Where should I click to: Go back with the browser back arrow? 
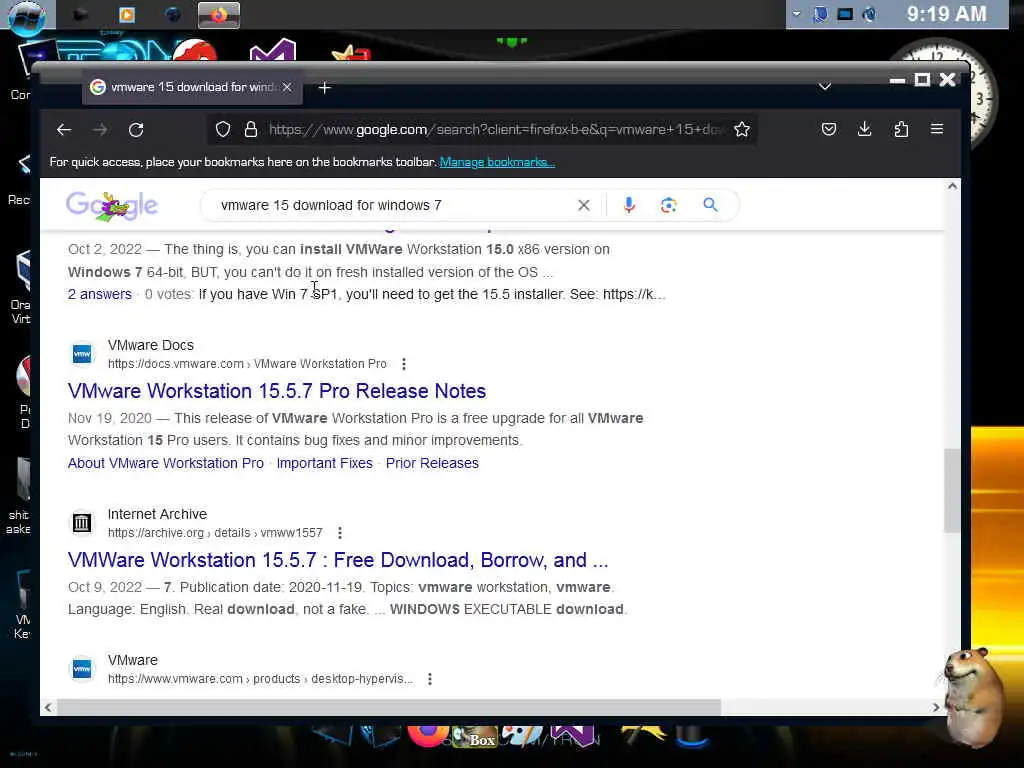[x=63, y=129]
